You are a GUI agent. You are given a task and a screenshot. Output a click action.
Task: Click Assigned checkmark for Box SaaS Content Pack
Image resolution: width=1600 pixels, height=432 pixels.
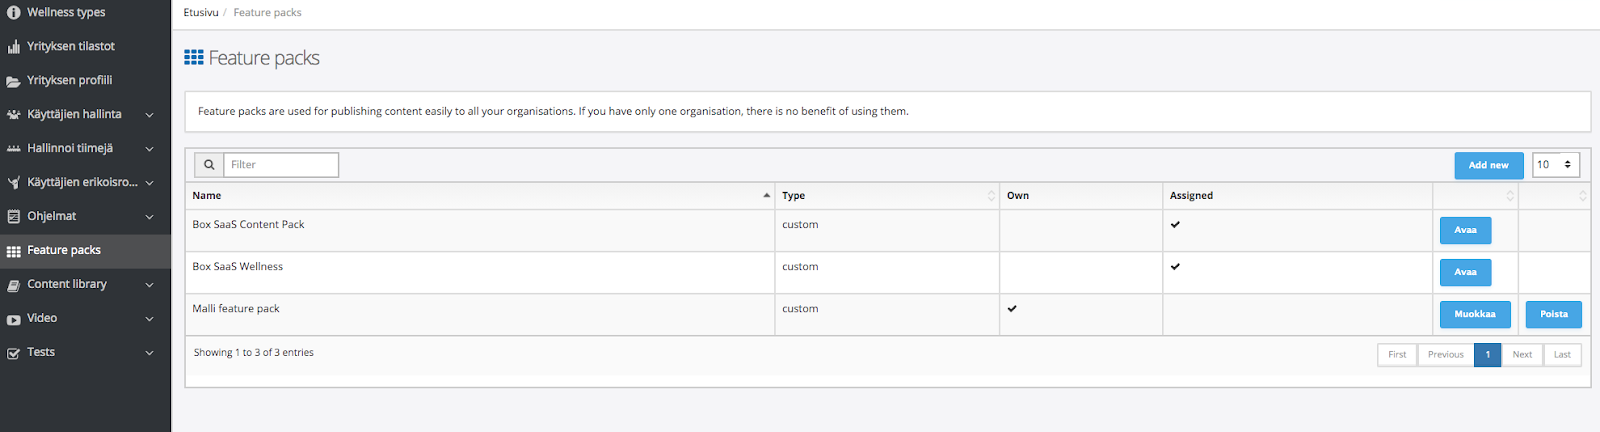coord(1175,225)
